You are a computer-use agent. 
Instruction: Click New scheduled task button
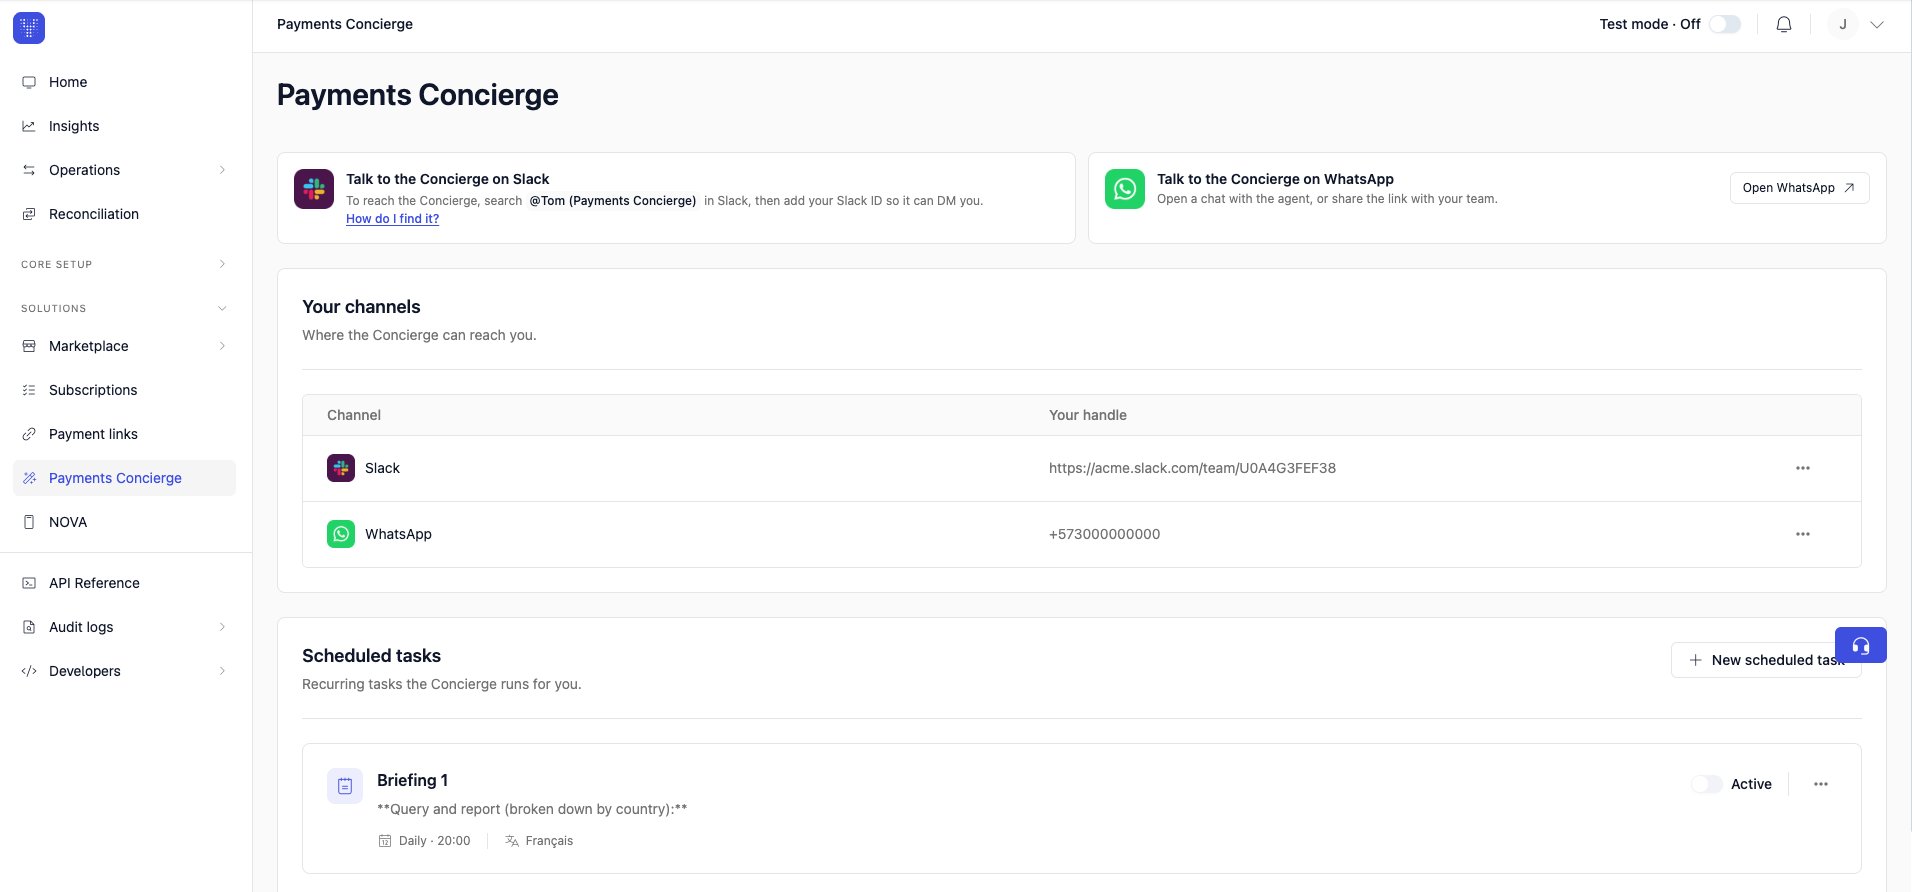tap(1766, 660)
